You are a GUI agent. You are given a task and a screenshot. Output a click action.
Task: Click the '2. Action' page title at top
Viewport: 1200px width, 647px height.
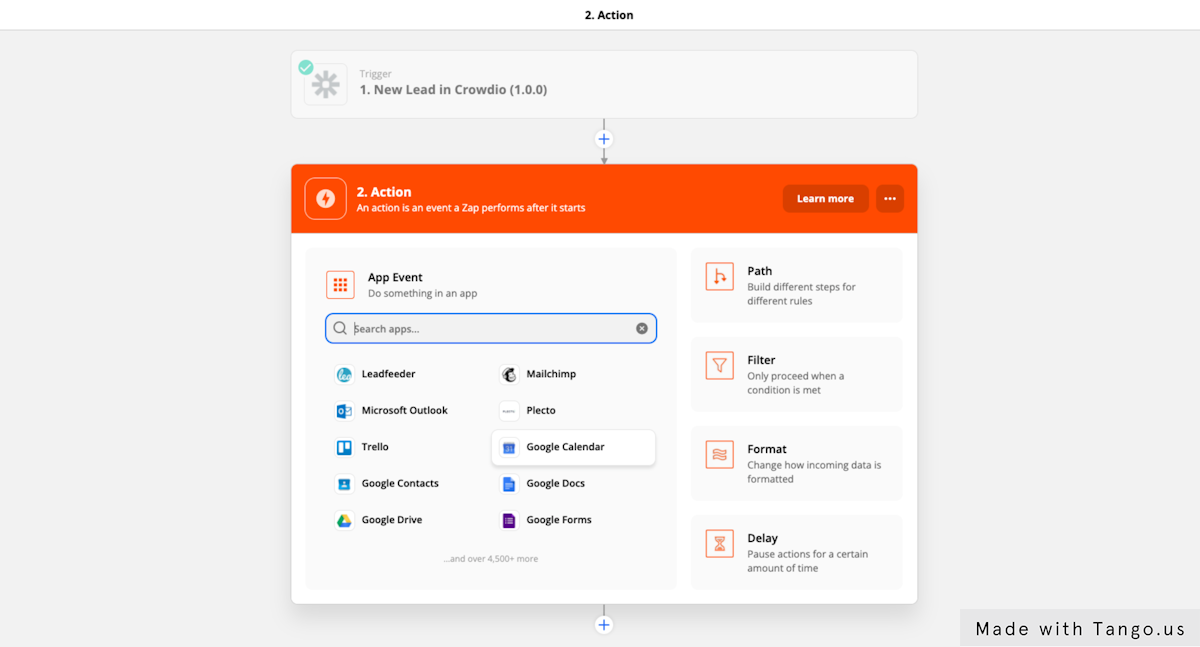coord(609,15)
